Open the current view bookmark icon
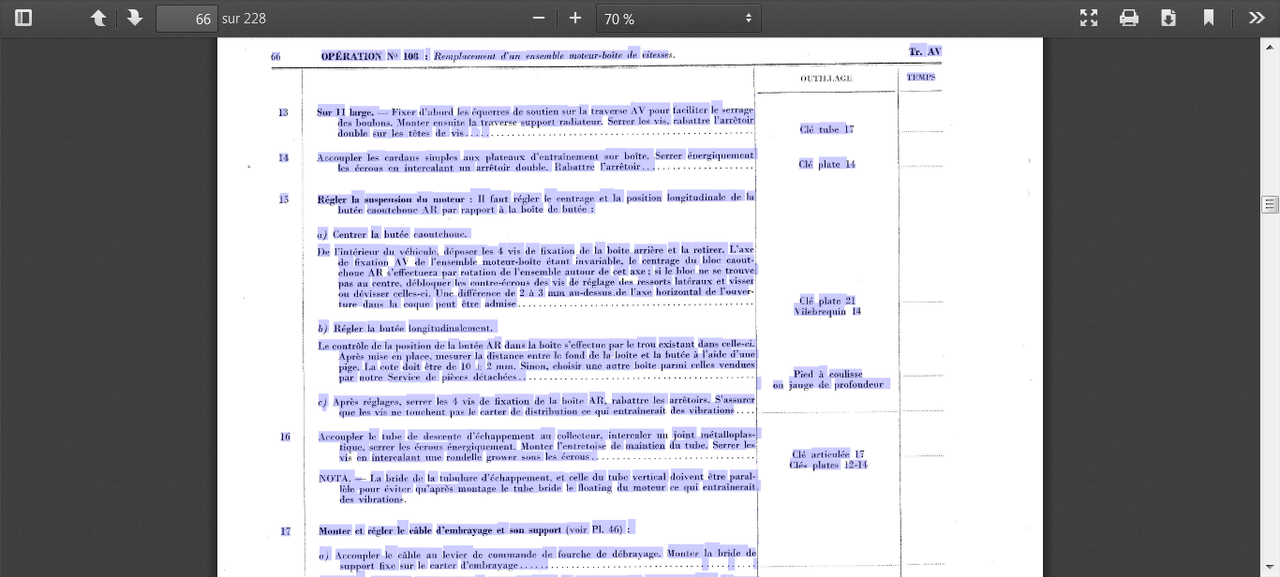This screenshot has width=1280, height=577. click(1208, 18)
